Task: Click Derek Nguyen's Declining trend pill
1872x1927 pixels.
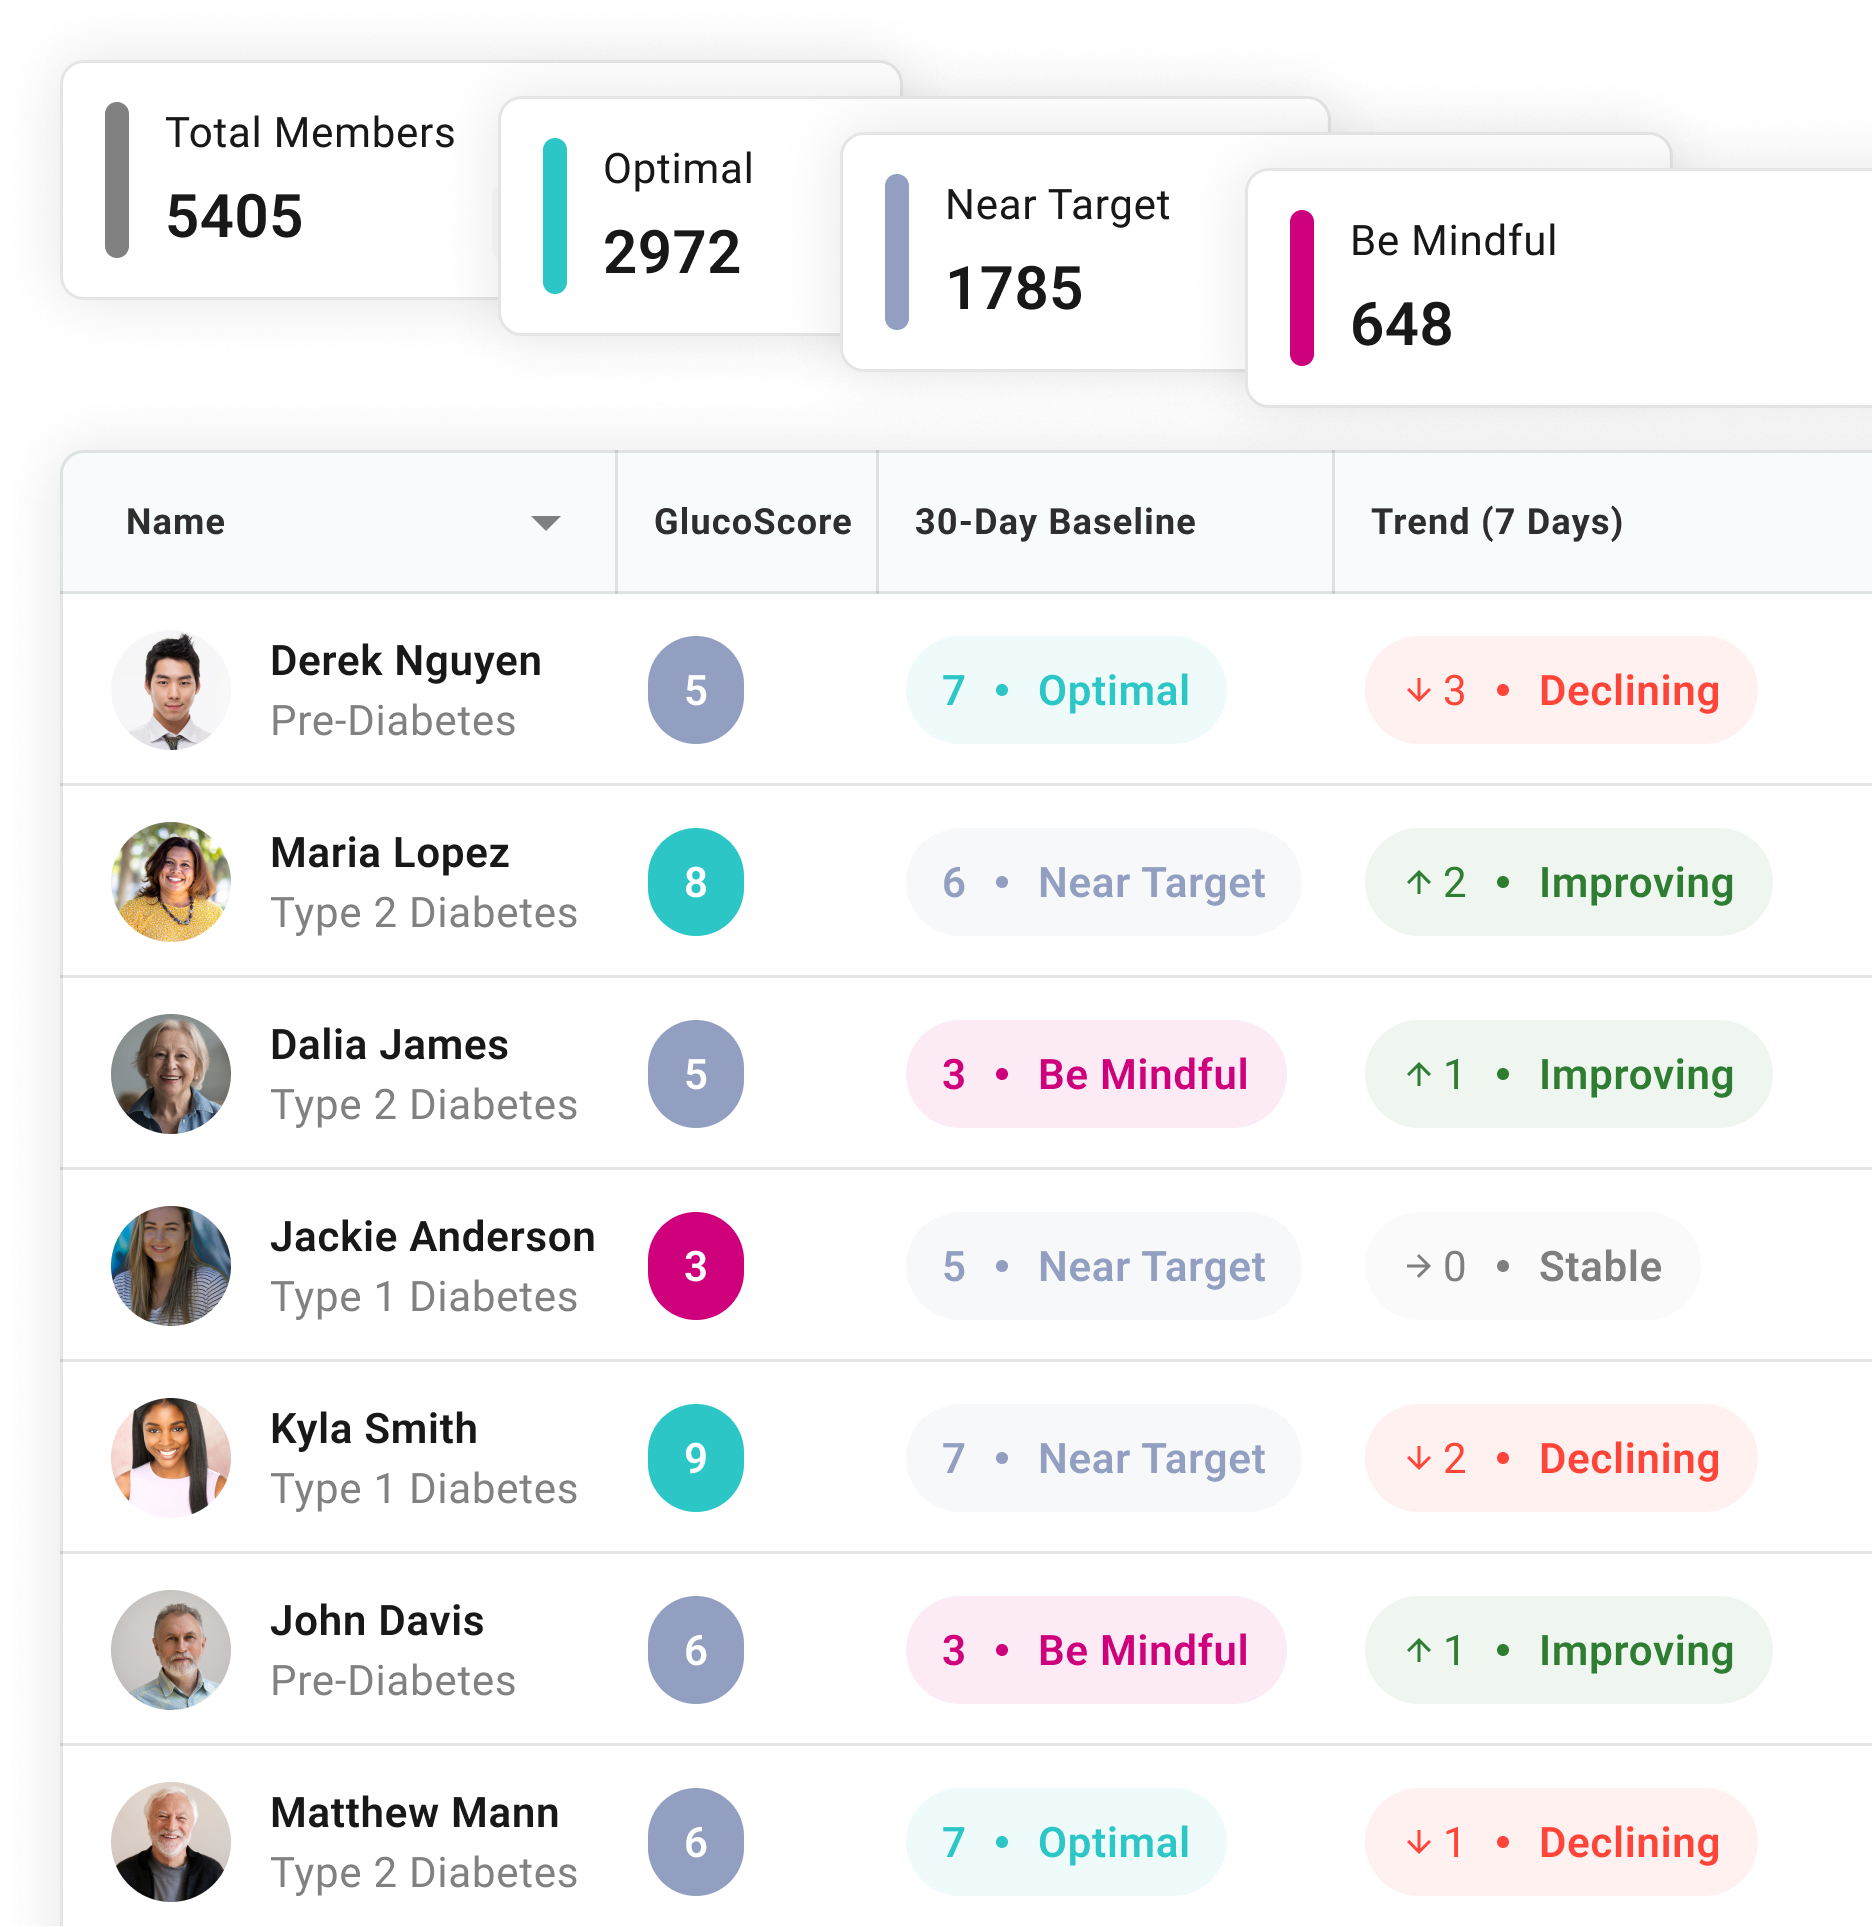Action: tap(1561, 690)
